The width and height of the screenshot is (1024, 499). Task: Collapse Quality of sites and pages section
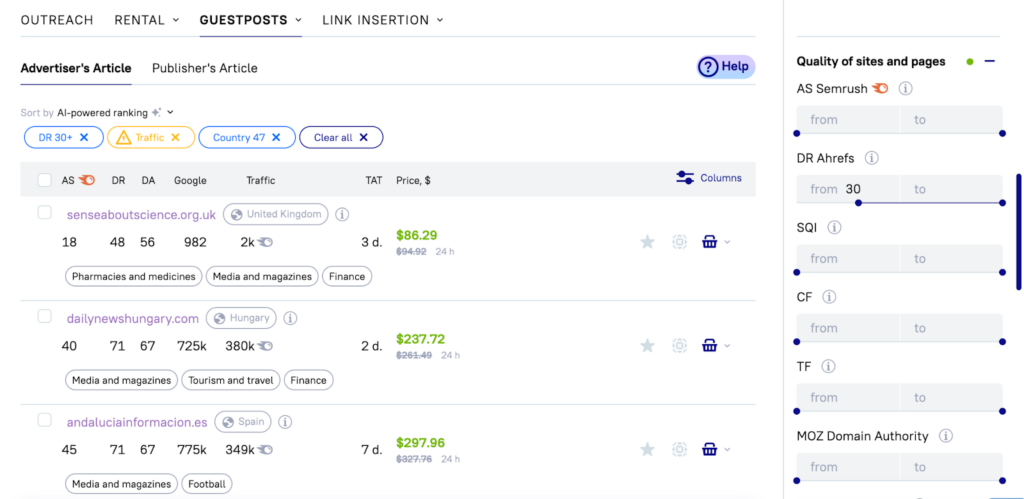(x=990, y=62)
